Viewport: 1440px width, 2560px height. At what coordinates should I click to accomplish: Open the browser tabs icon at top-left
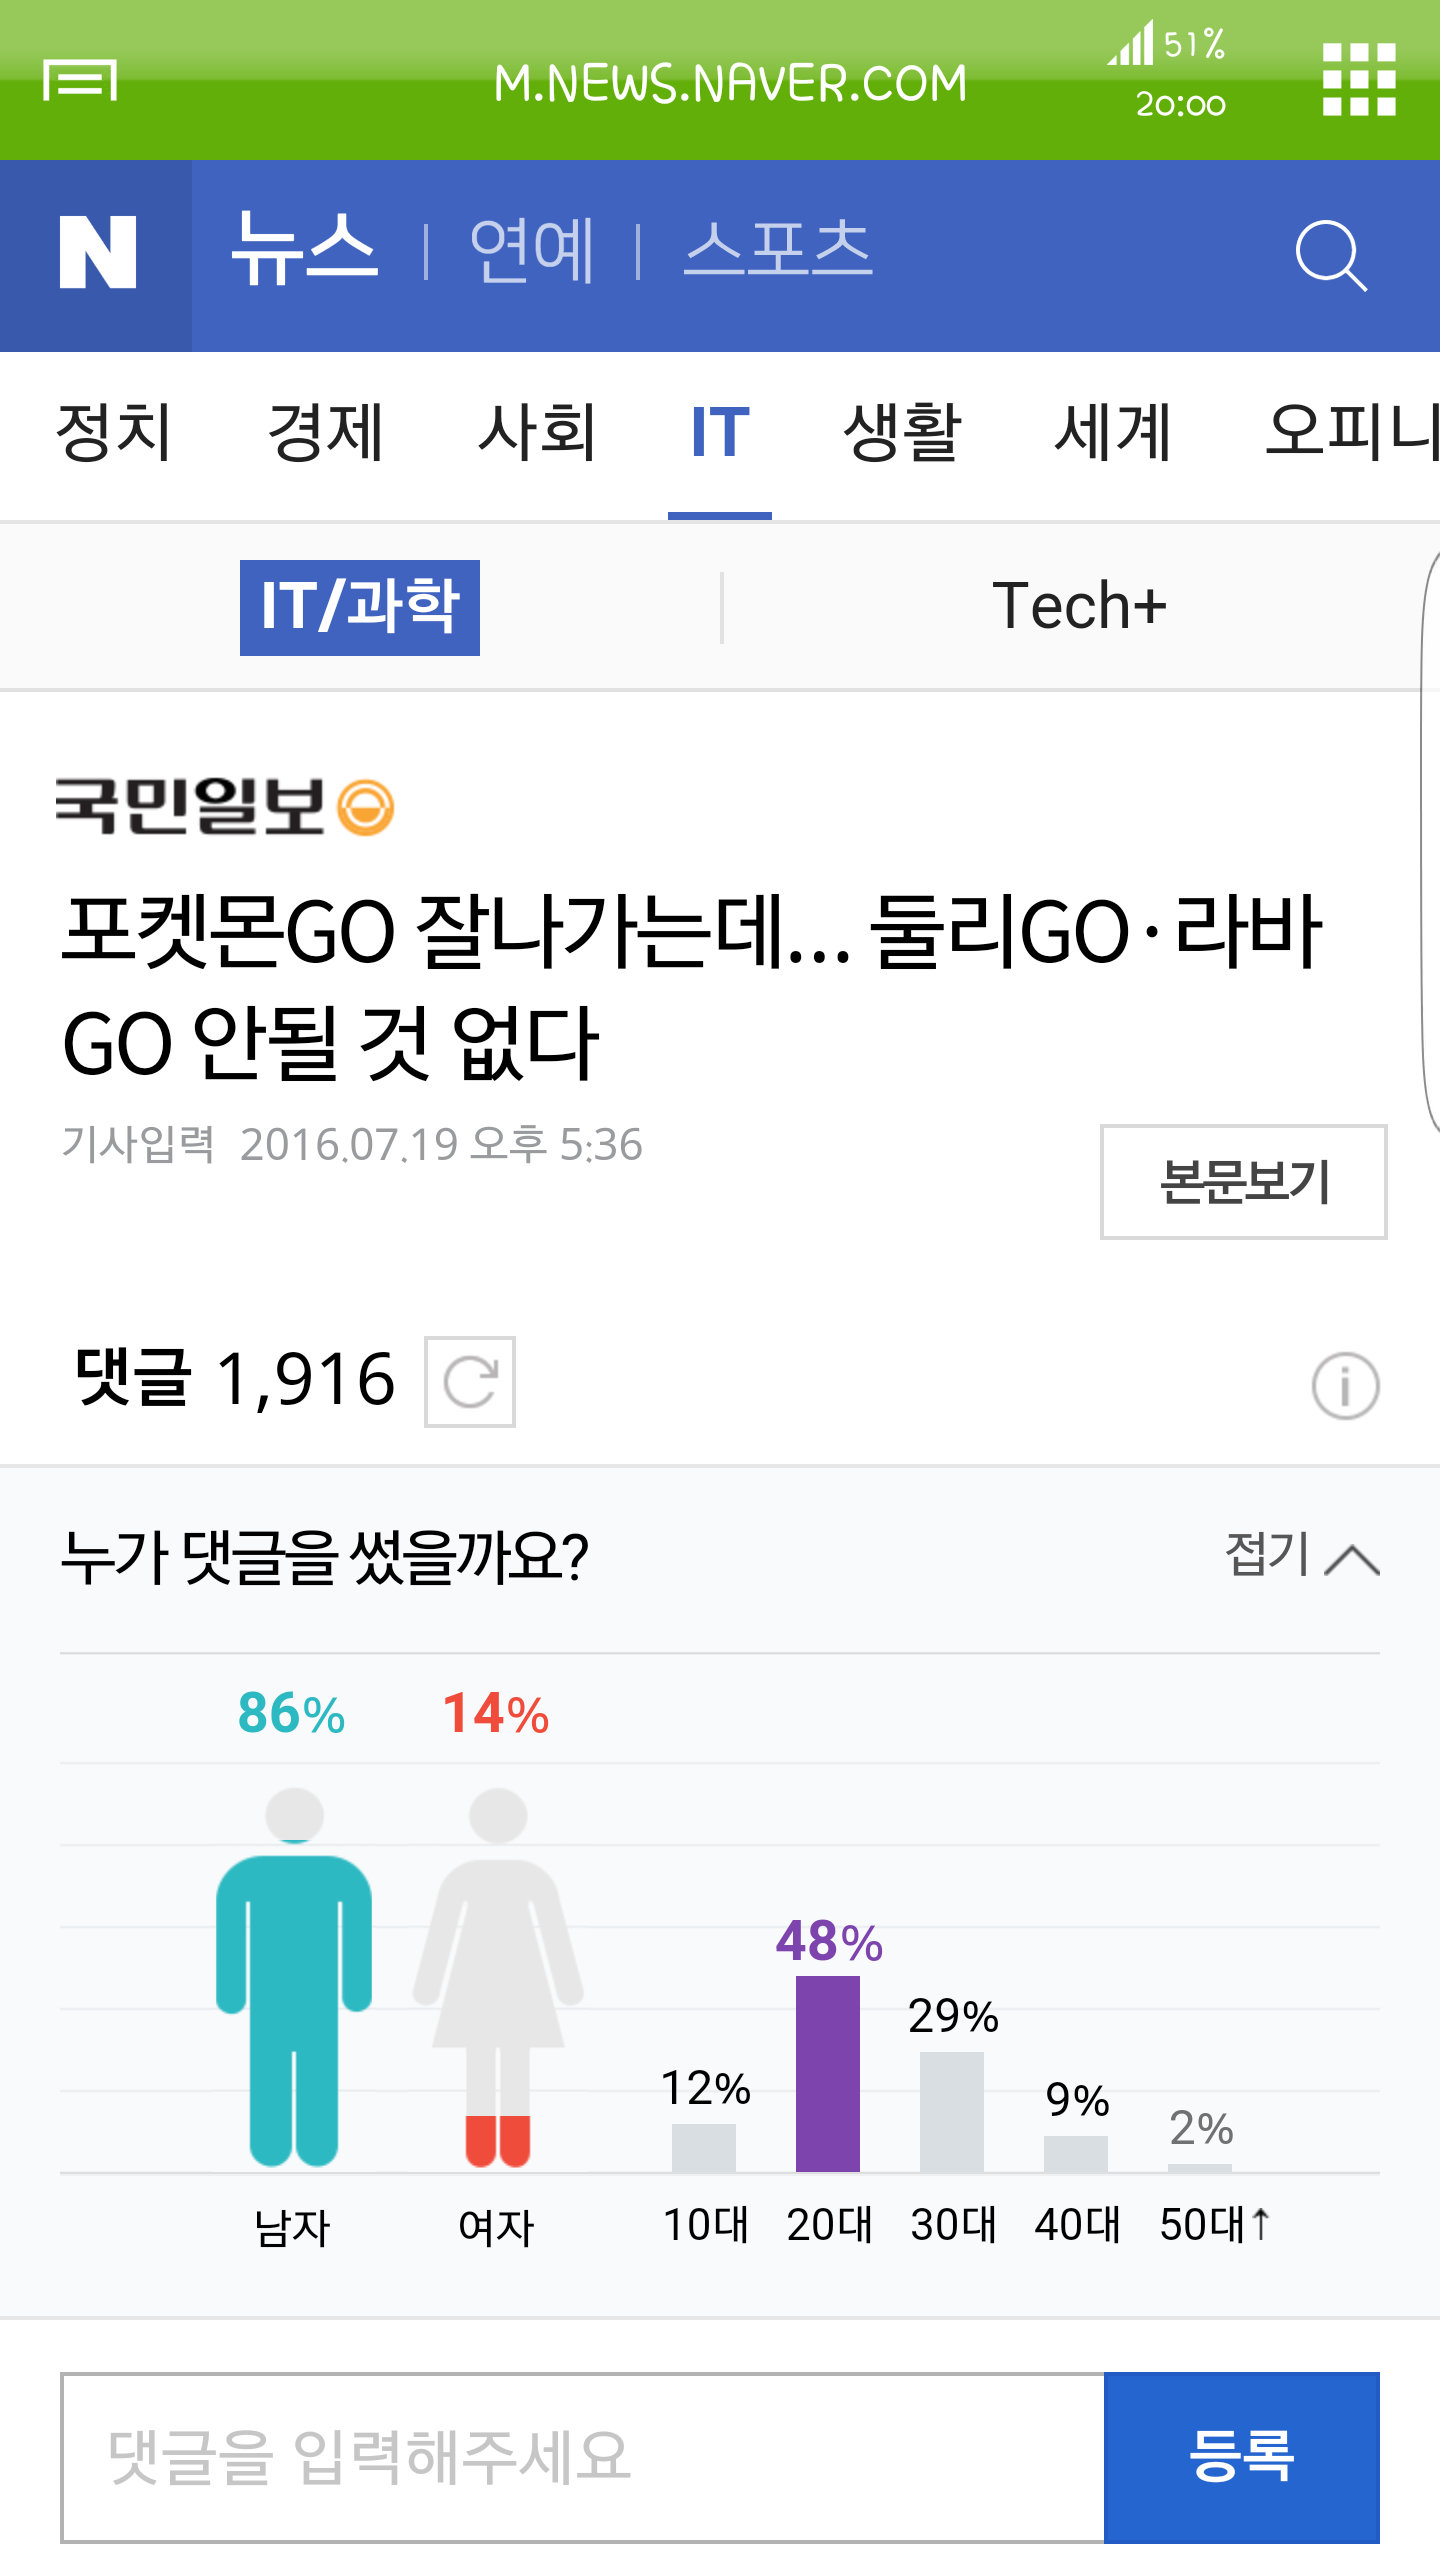click(x=80, y=80)
